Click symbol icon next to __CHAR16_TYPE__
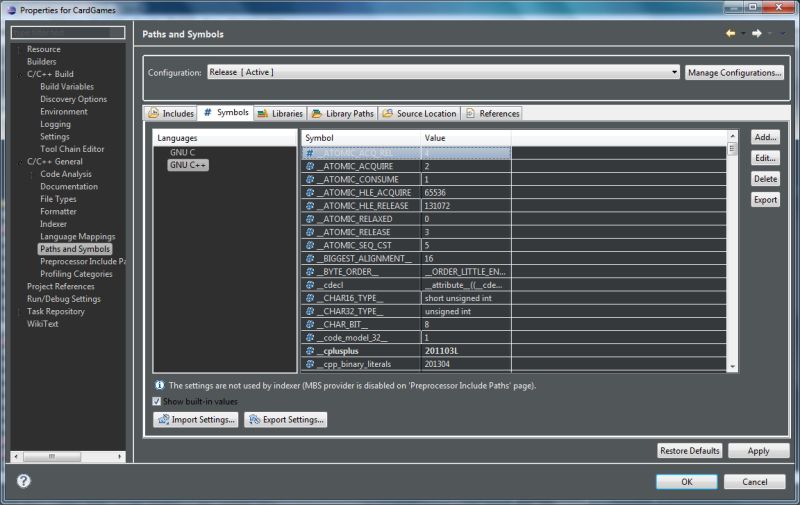This screenshot has height=505, width=800. (310, 298)
